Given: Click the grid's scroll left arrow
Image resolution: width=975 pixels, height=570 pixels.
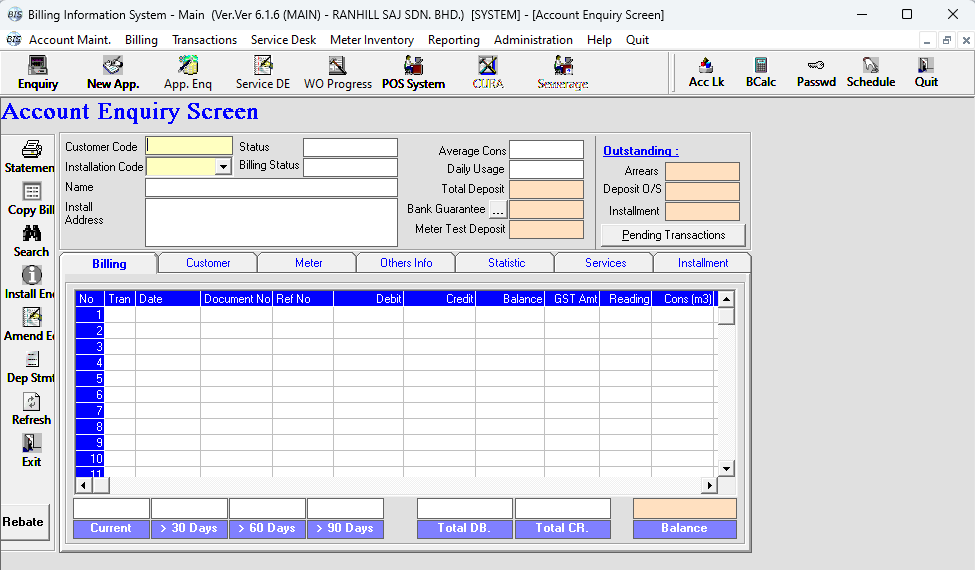Looking at the screenshot, I should [x=84, y=485].
